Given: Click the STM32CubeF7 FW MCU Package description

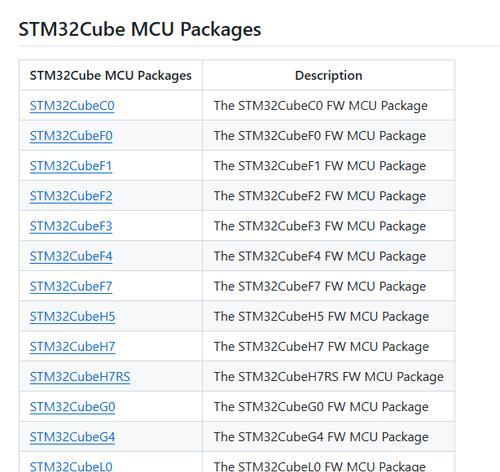Looking at the screenshot, I should pos(320,286).
